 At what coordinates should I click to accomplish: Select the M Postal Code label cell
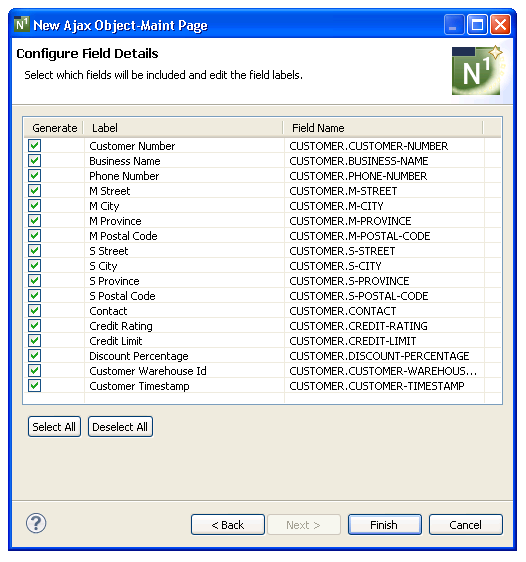click(185, 236)
